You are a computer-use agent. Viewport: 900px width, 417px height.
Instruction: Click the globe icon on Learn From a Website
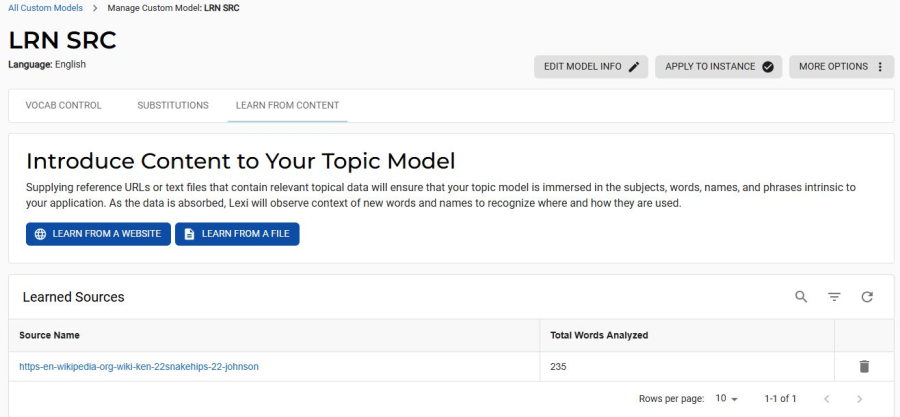[x=40, y=234]
